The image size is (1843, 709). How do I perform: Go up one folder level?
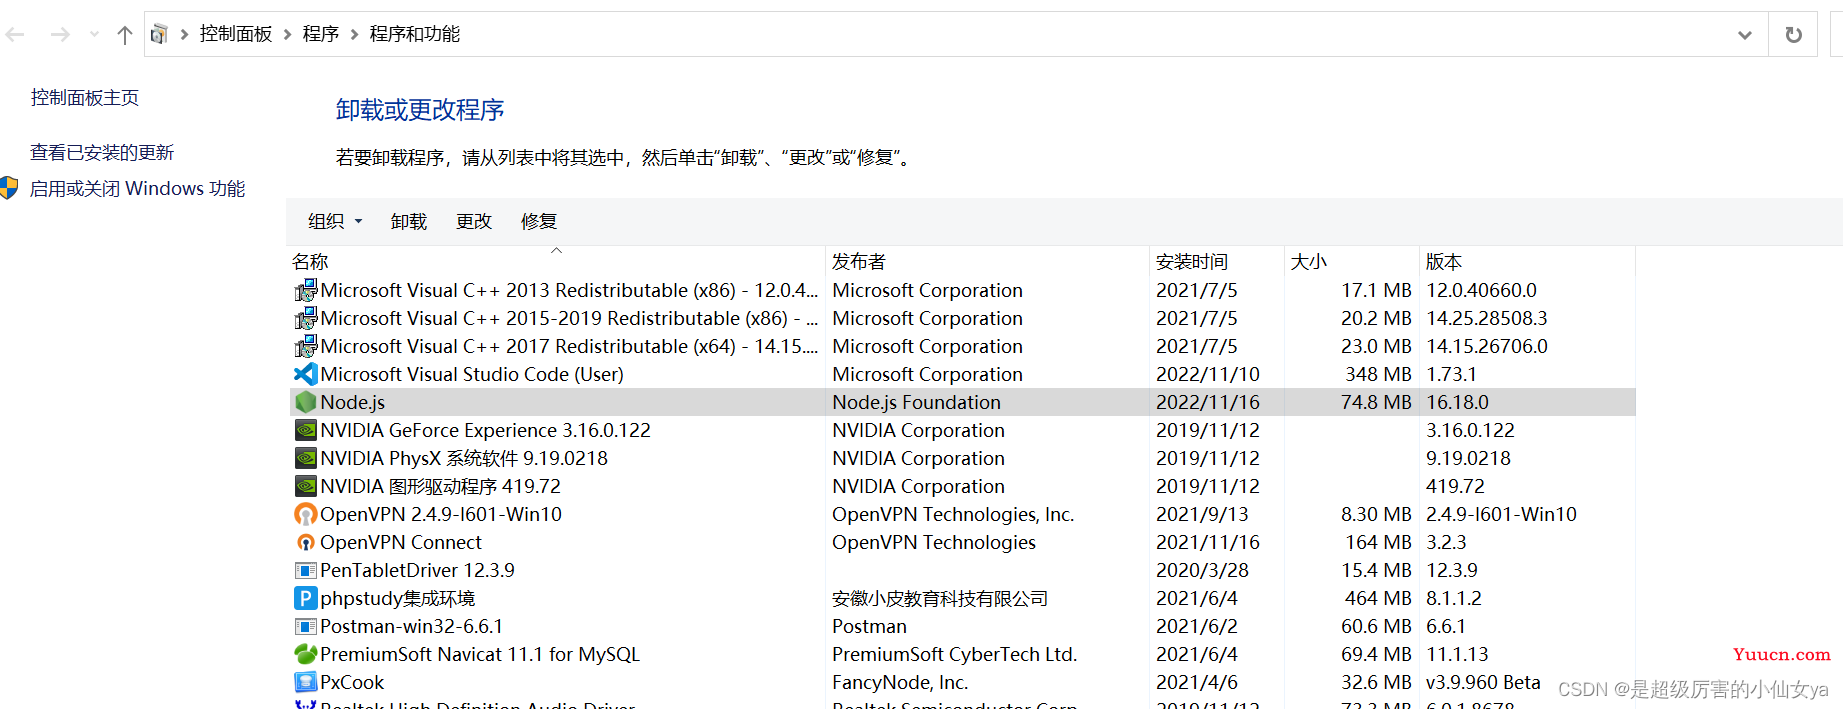[x=125, y=35]
